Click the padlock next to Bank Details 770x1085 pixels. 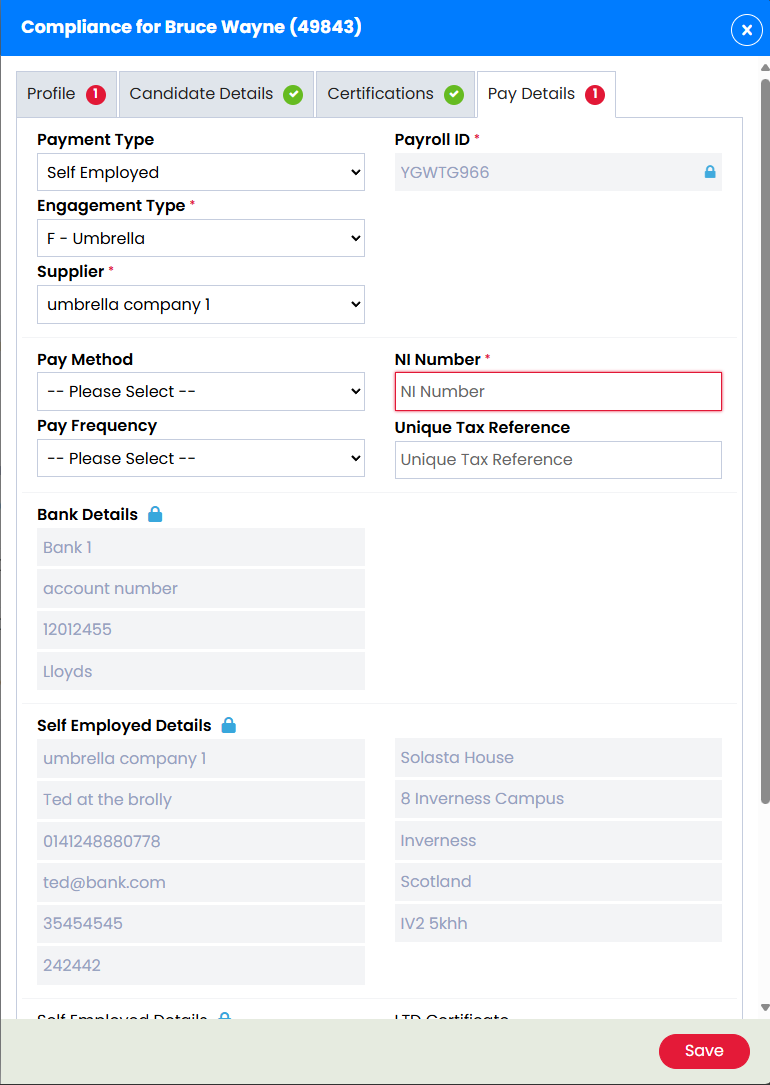[x=155, y=513]
